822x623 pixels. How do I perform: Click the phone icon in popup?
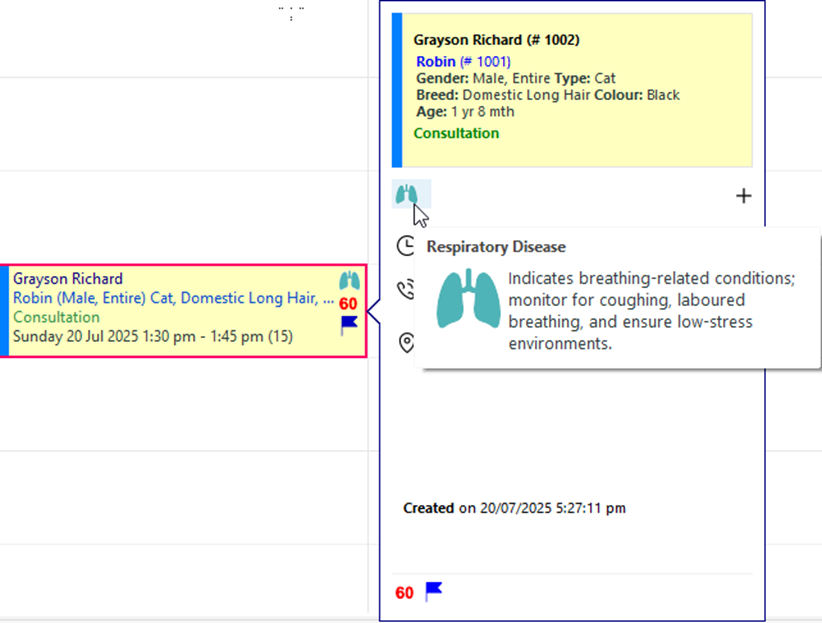[406, 290]
